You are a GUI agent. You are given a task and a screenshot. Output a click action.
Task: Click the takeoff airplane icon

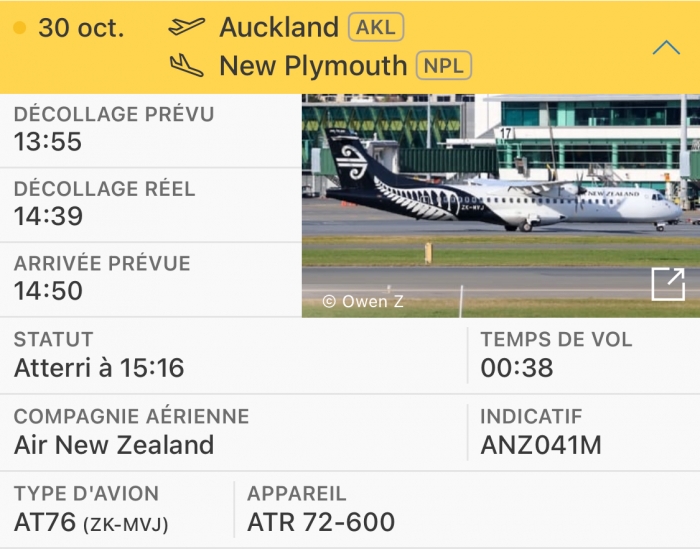(x=187, y=27)
